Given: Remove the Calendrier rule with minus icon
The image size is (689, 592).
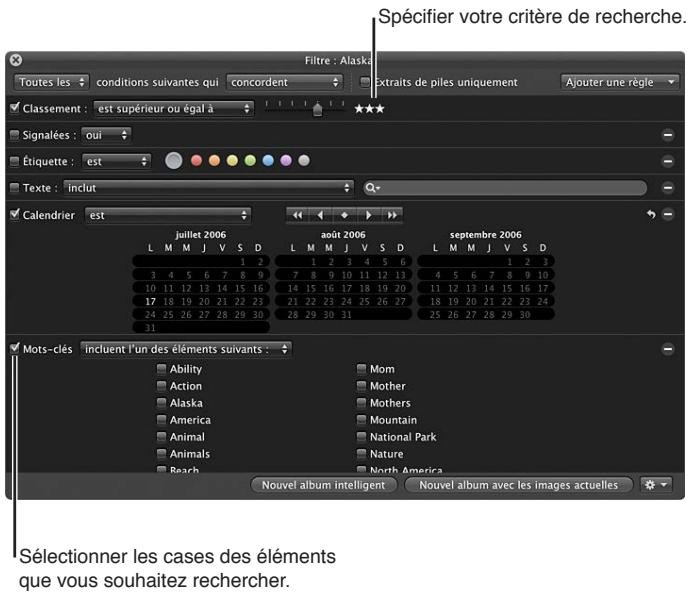Looking at the screenshot, I should [x=668, y=214].
